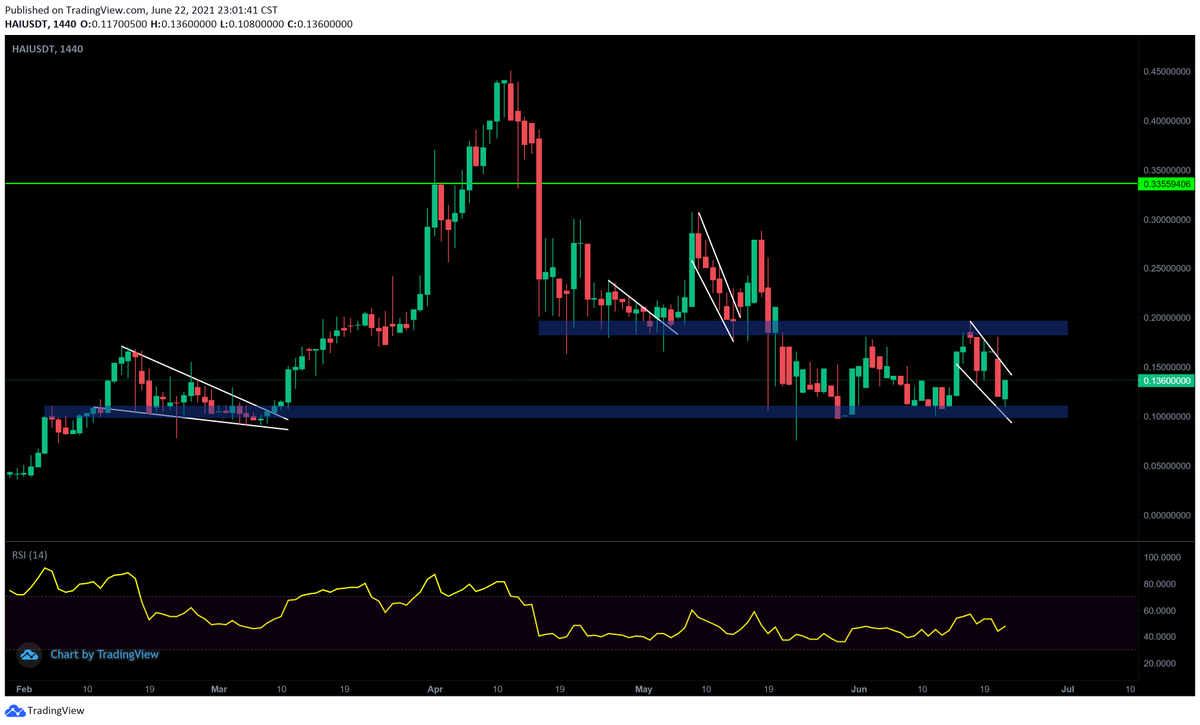This screenshot has height=725, width=1200.
Task: Click the 0.10000000 price axis label
Action: coord(1165,417)
